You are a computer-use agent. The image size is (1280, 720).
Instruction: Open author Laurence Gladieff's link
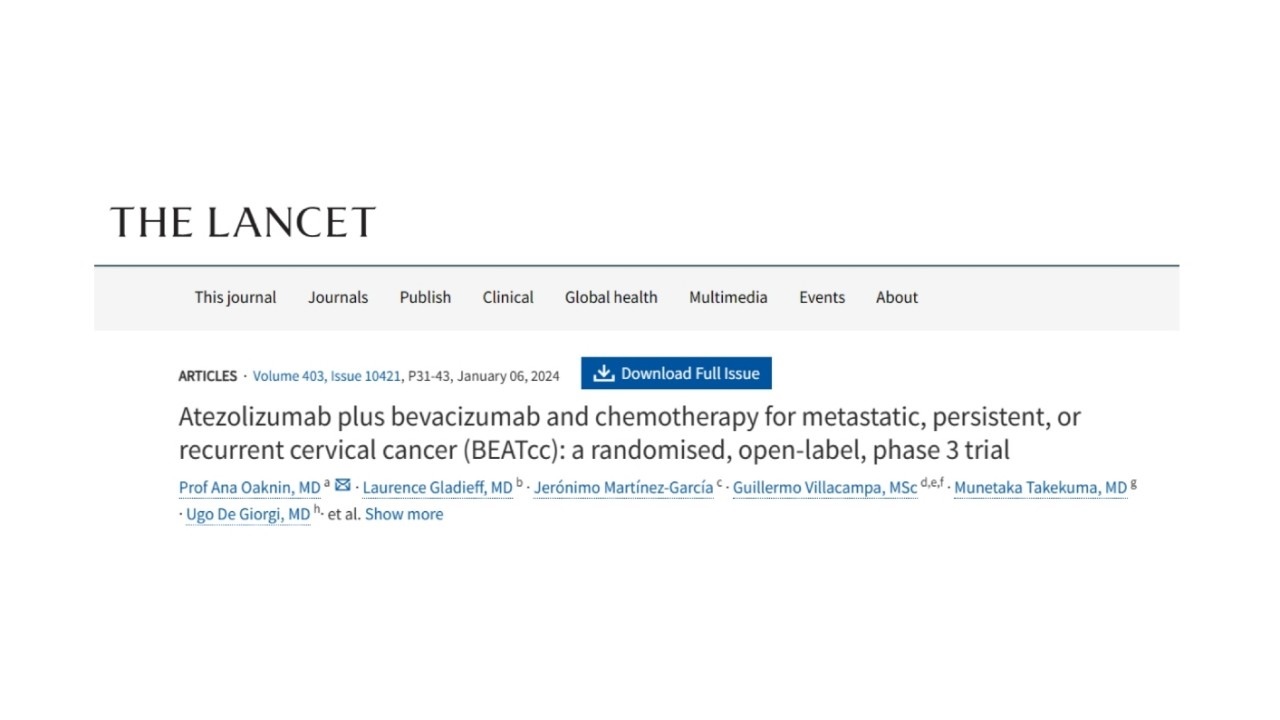[x=437, y=488]
